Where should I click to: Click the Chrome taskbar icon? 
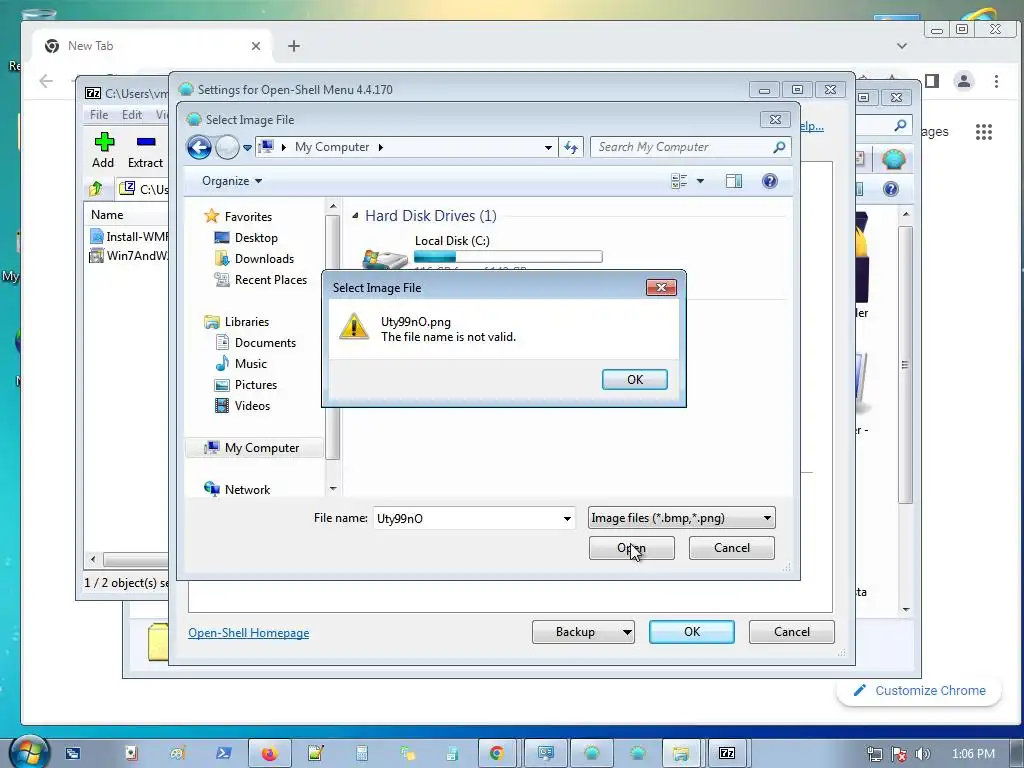496,754
